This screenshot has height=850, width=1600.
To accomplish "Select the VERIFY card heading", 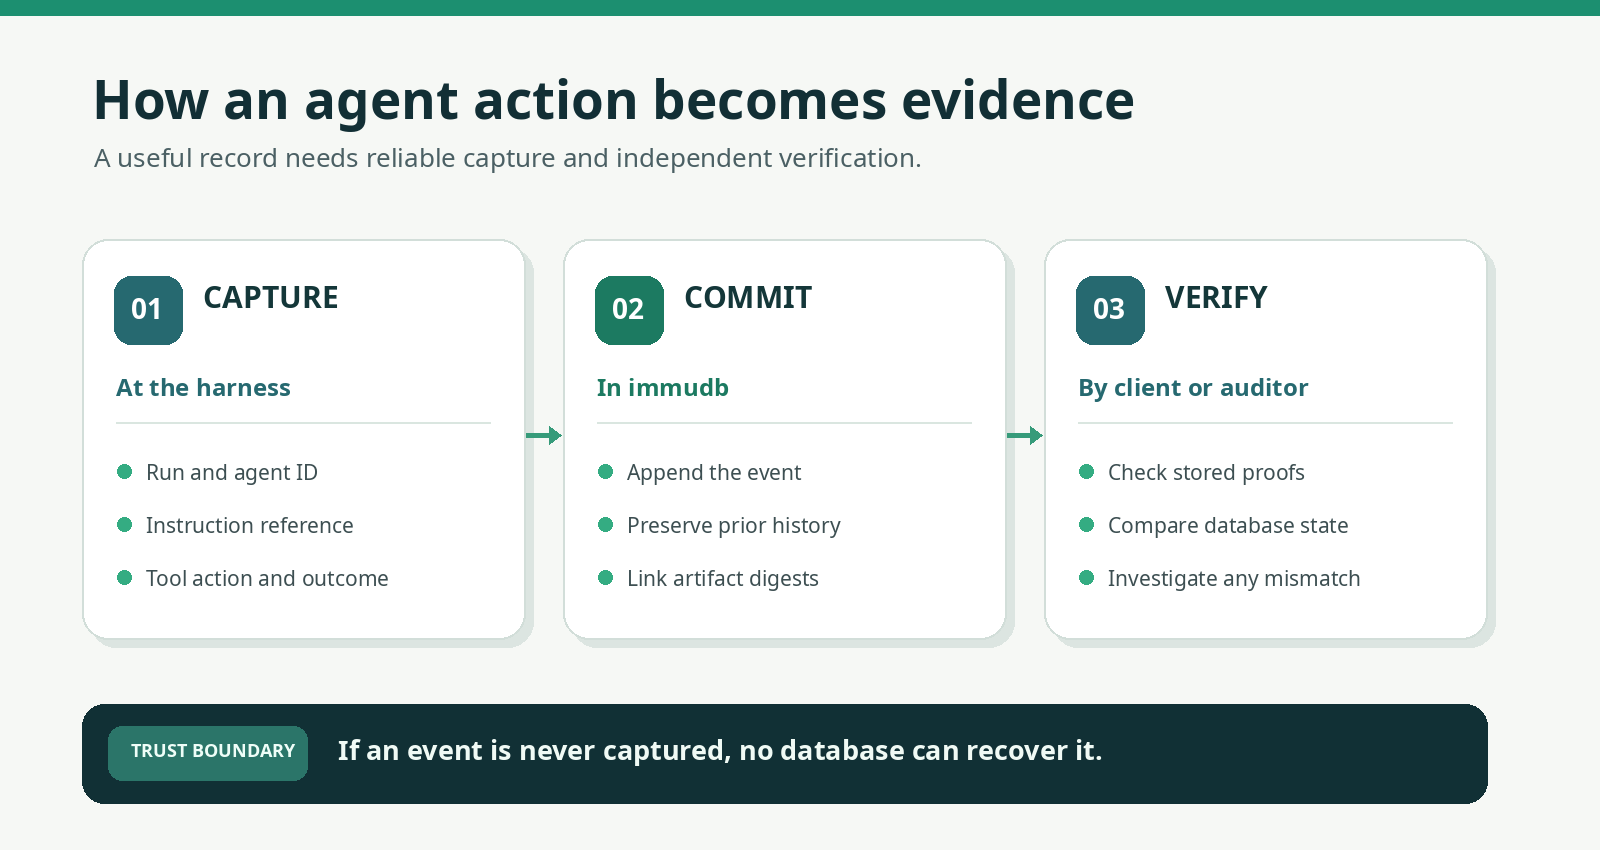I will pyautogui.click(x=1216, y=298).
